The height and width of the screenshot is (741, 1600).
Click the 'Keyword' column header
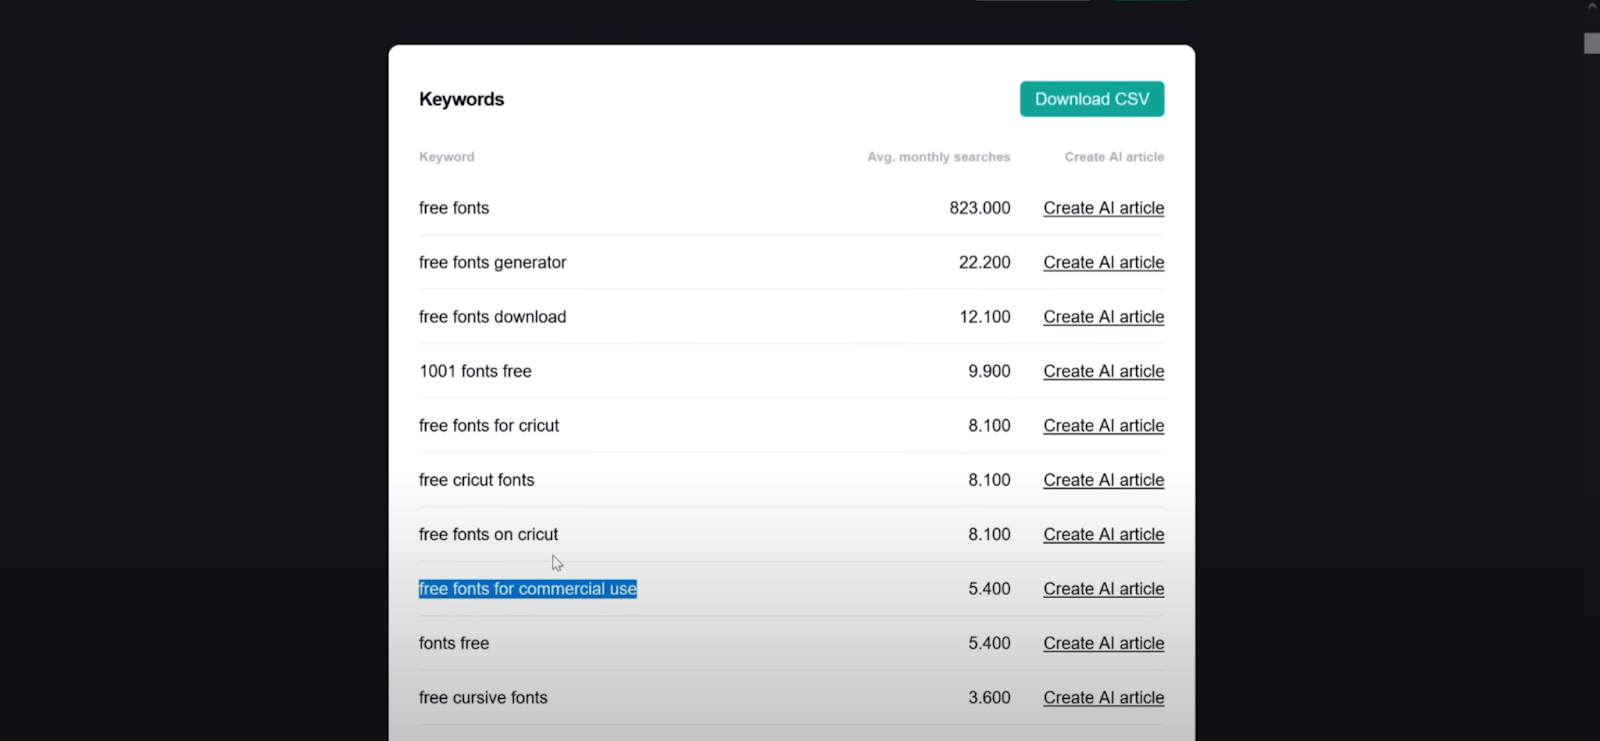click(x=446, y=157)
